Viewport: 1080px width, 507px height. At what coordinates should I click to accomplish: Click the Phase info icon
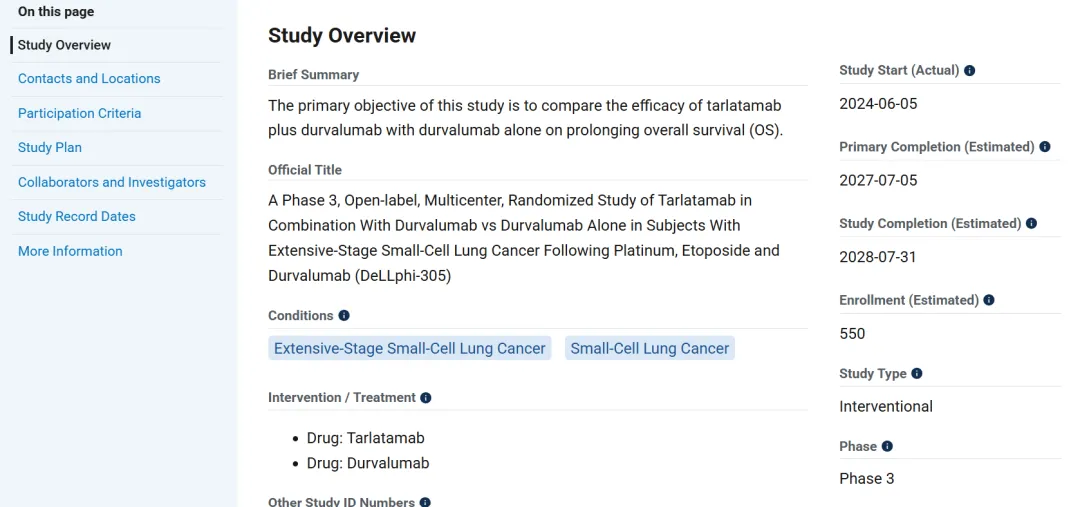point(887,447)
